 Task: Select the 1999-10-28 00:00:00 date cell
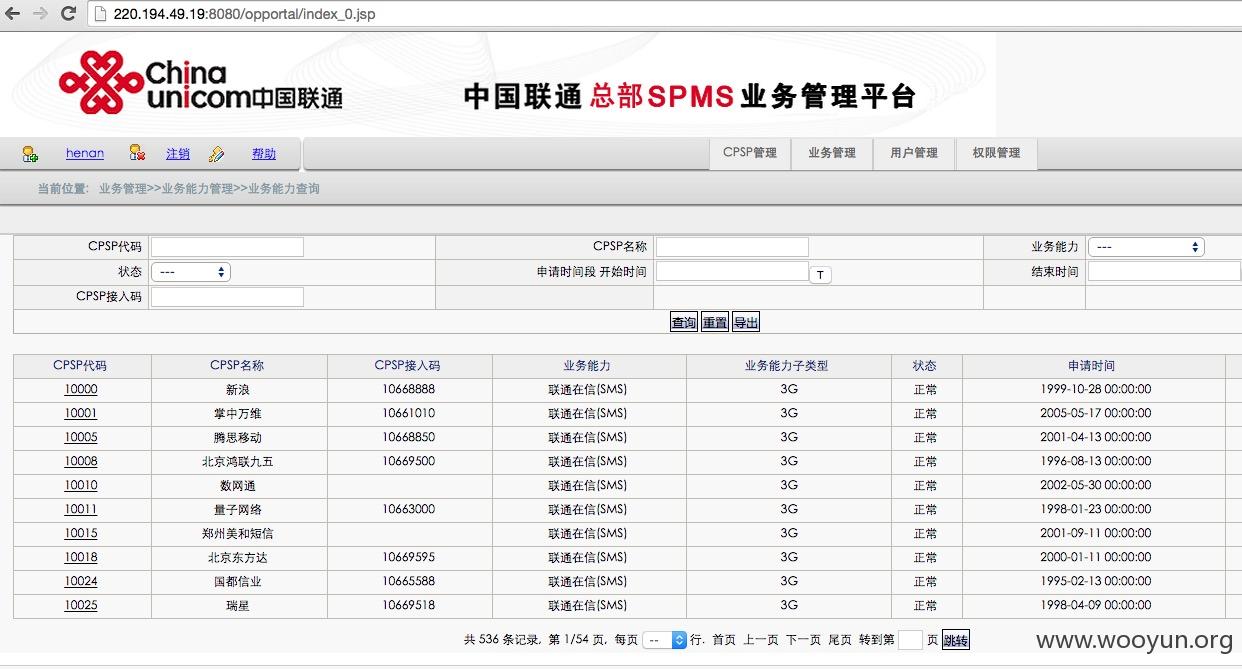pyautogui.click(x=1095, y=390)
